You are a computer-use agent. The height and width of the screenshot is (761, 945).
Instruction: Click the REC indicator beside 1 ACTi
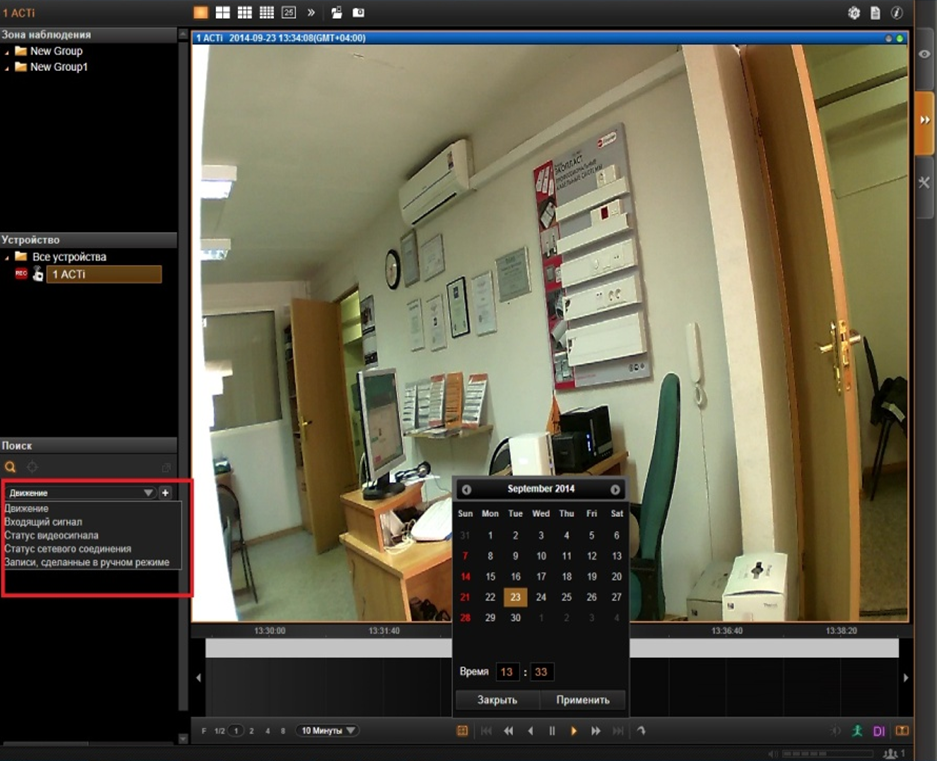pos(21,274)
